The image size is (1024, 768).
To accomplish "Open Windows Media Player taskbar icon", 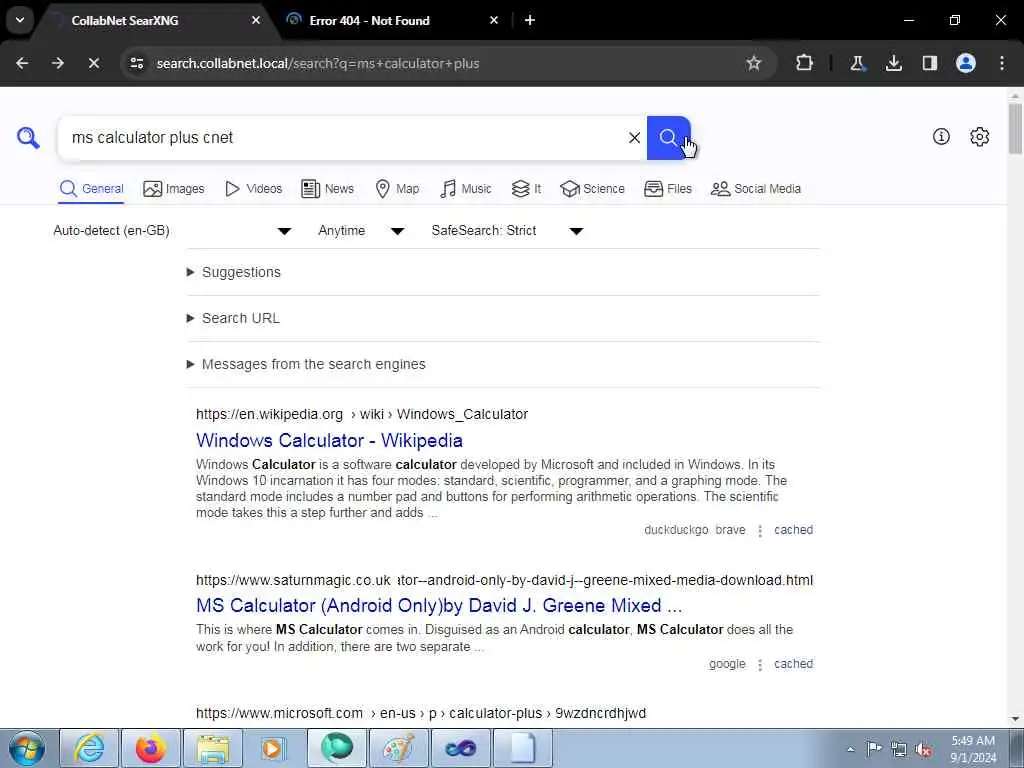I will pos(274,748).
